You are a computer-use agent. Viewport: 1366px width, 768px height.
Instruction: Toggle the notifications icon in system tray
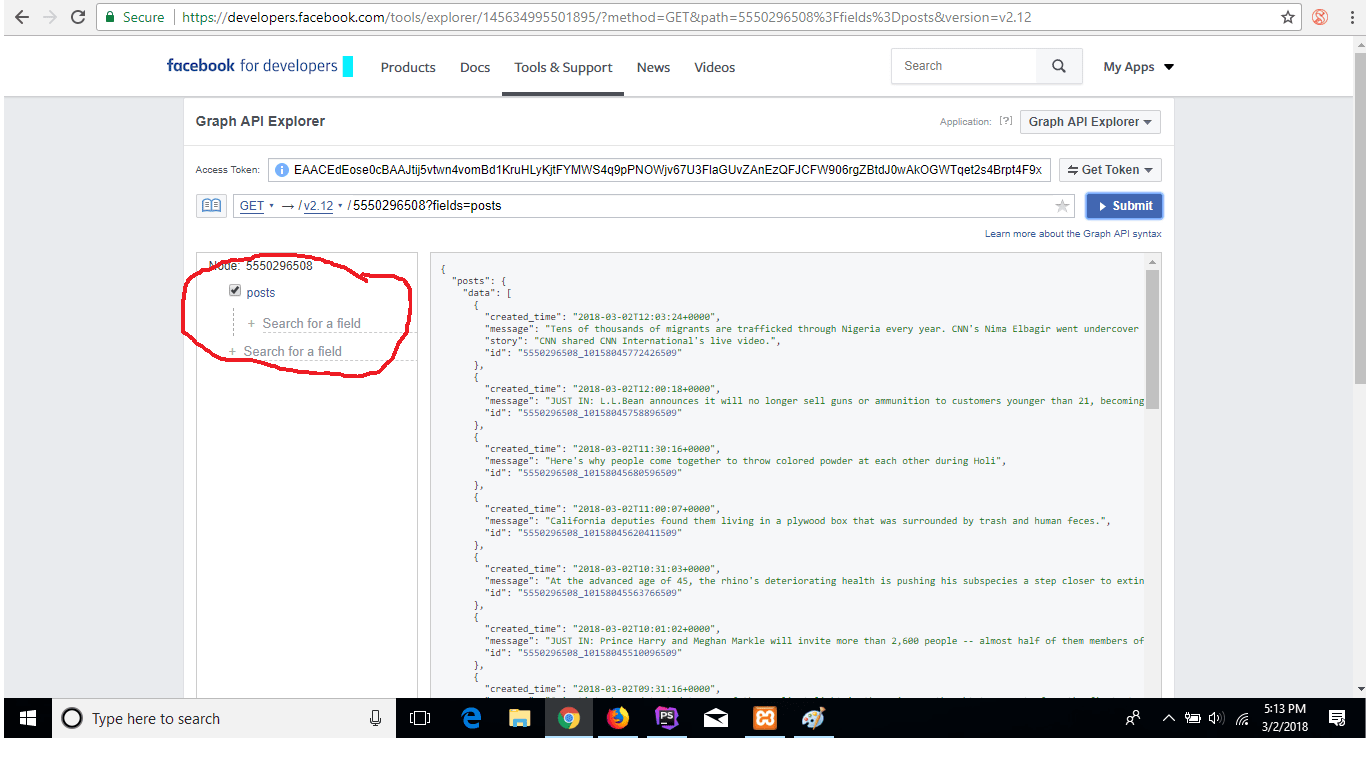[1336, 718]
